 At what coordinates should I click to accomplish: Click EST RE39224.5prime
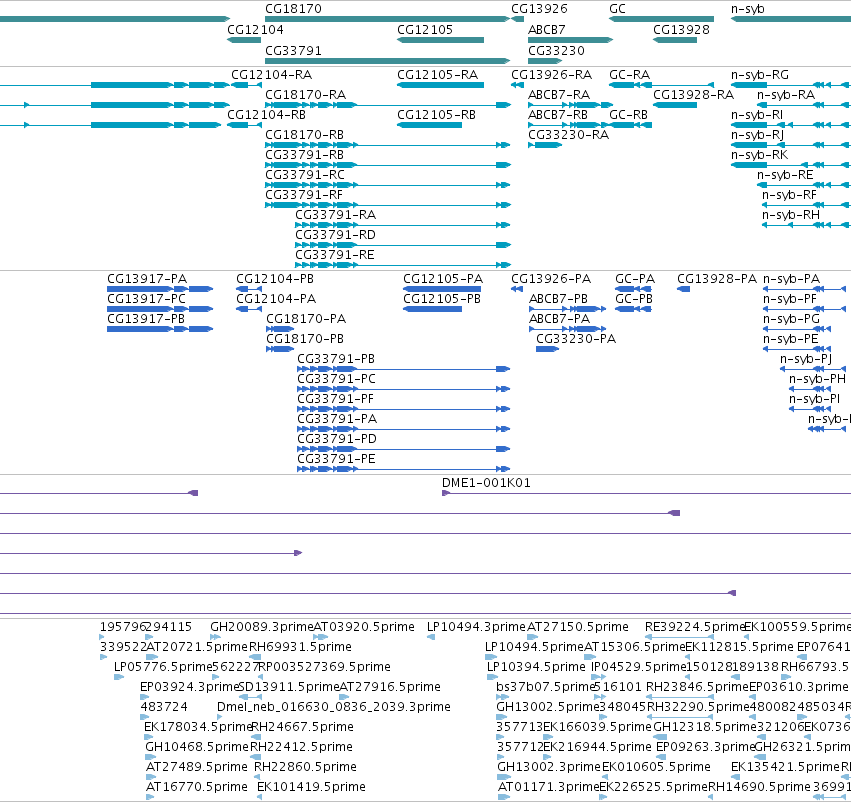tap(679, 637)
